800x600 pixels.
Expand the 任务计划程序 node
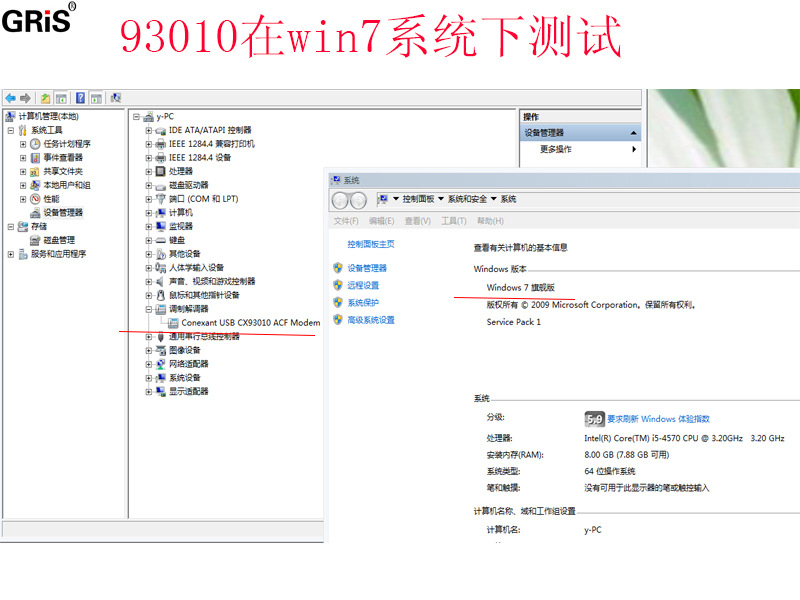coord(23,144)
